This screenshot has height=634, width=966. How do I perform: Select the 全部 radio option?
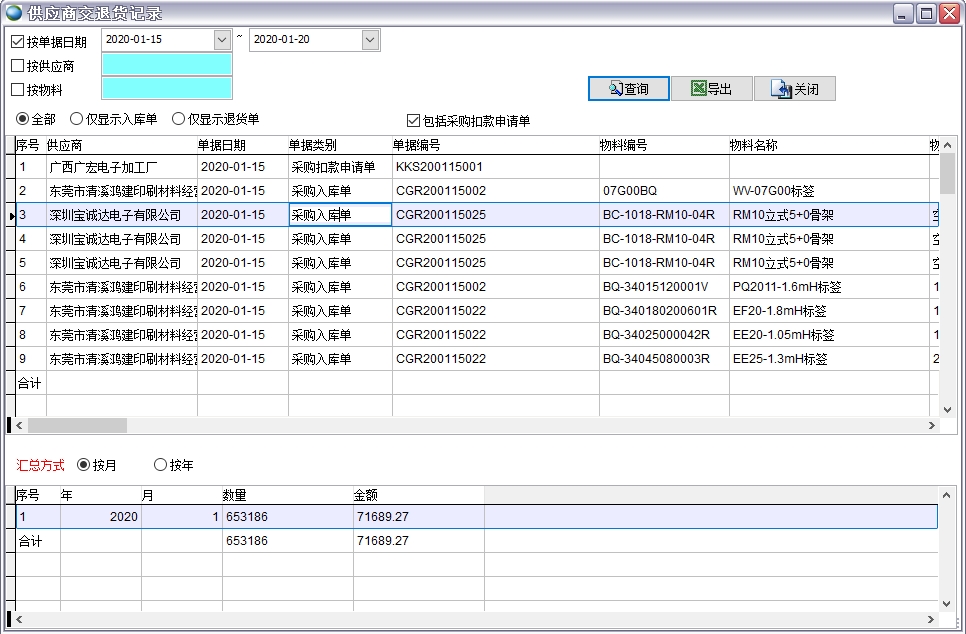pyautogui.click(x=23, y=119)
